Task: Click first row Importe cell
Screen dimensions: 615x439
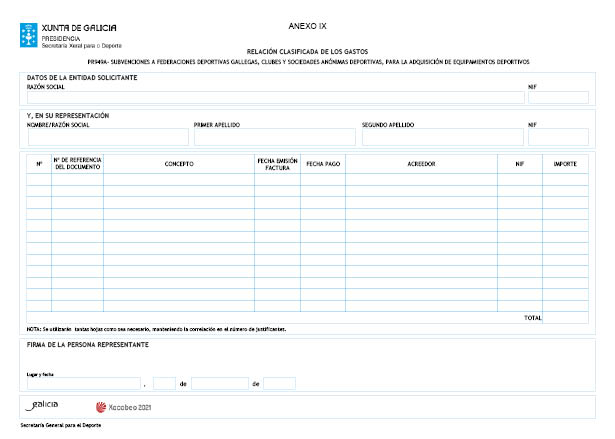Action: pyautogui.click(x=565, y=179)
